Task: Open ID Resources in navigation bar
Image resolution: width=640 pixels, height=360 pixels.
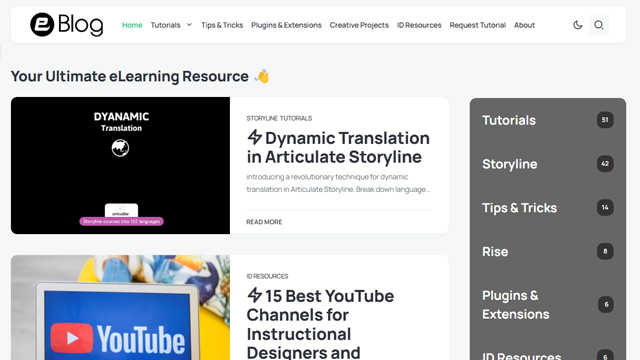Action: [x=419, y=25]
